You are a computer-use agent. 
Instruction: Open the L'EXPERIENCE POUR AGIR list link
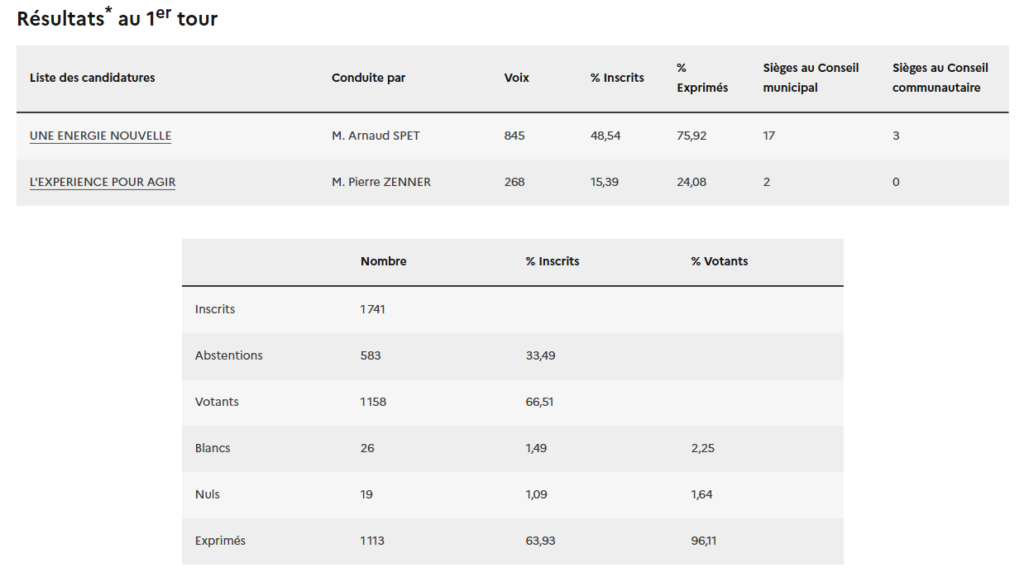pyautogui.click(x=103, y=182)
